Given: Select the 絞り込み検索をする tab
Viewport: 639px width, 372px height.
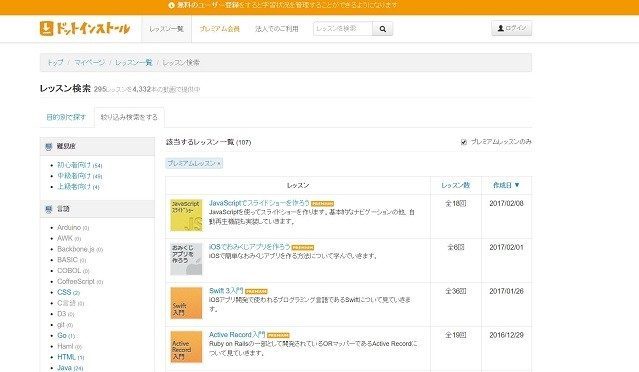Looking at the screenshot, I should (129, 117).
